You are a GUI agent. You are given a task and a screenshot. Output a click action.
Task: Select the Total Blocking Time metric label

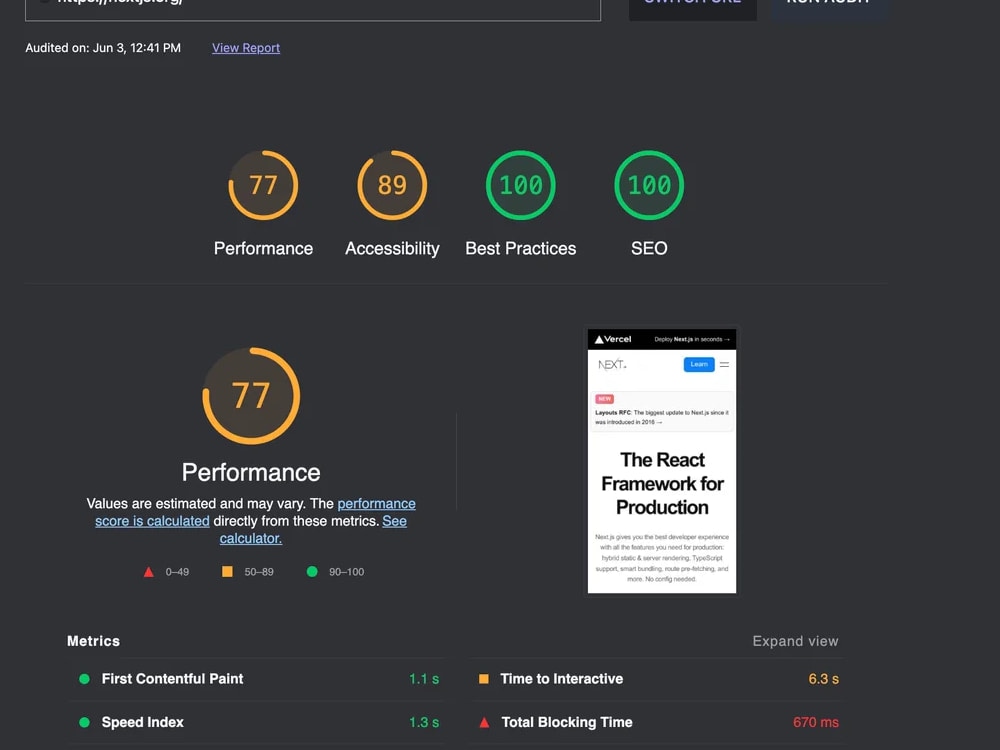[x=567, y=723]
